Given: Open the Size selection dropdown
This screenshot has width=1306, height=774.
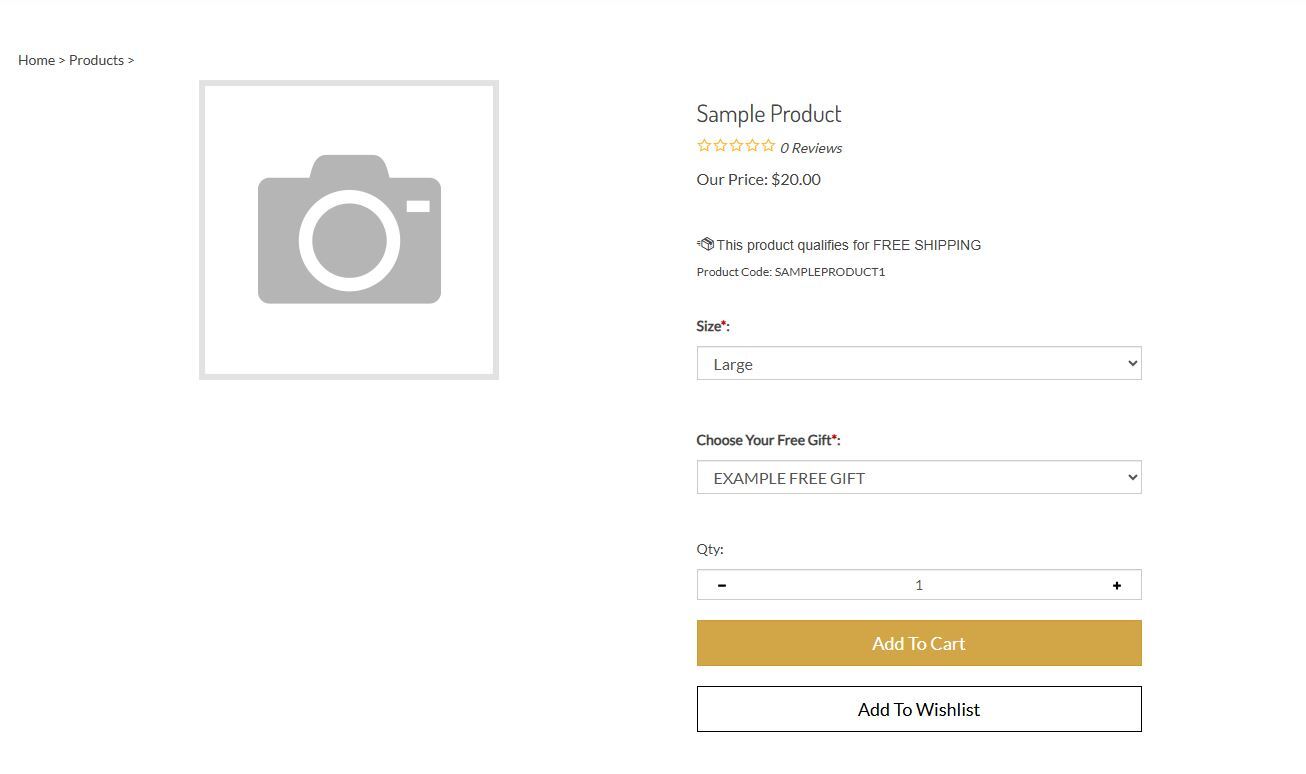Looking at the screenshot, I should pos(918,363).
